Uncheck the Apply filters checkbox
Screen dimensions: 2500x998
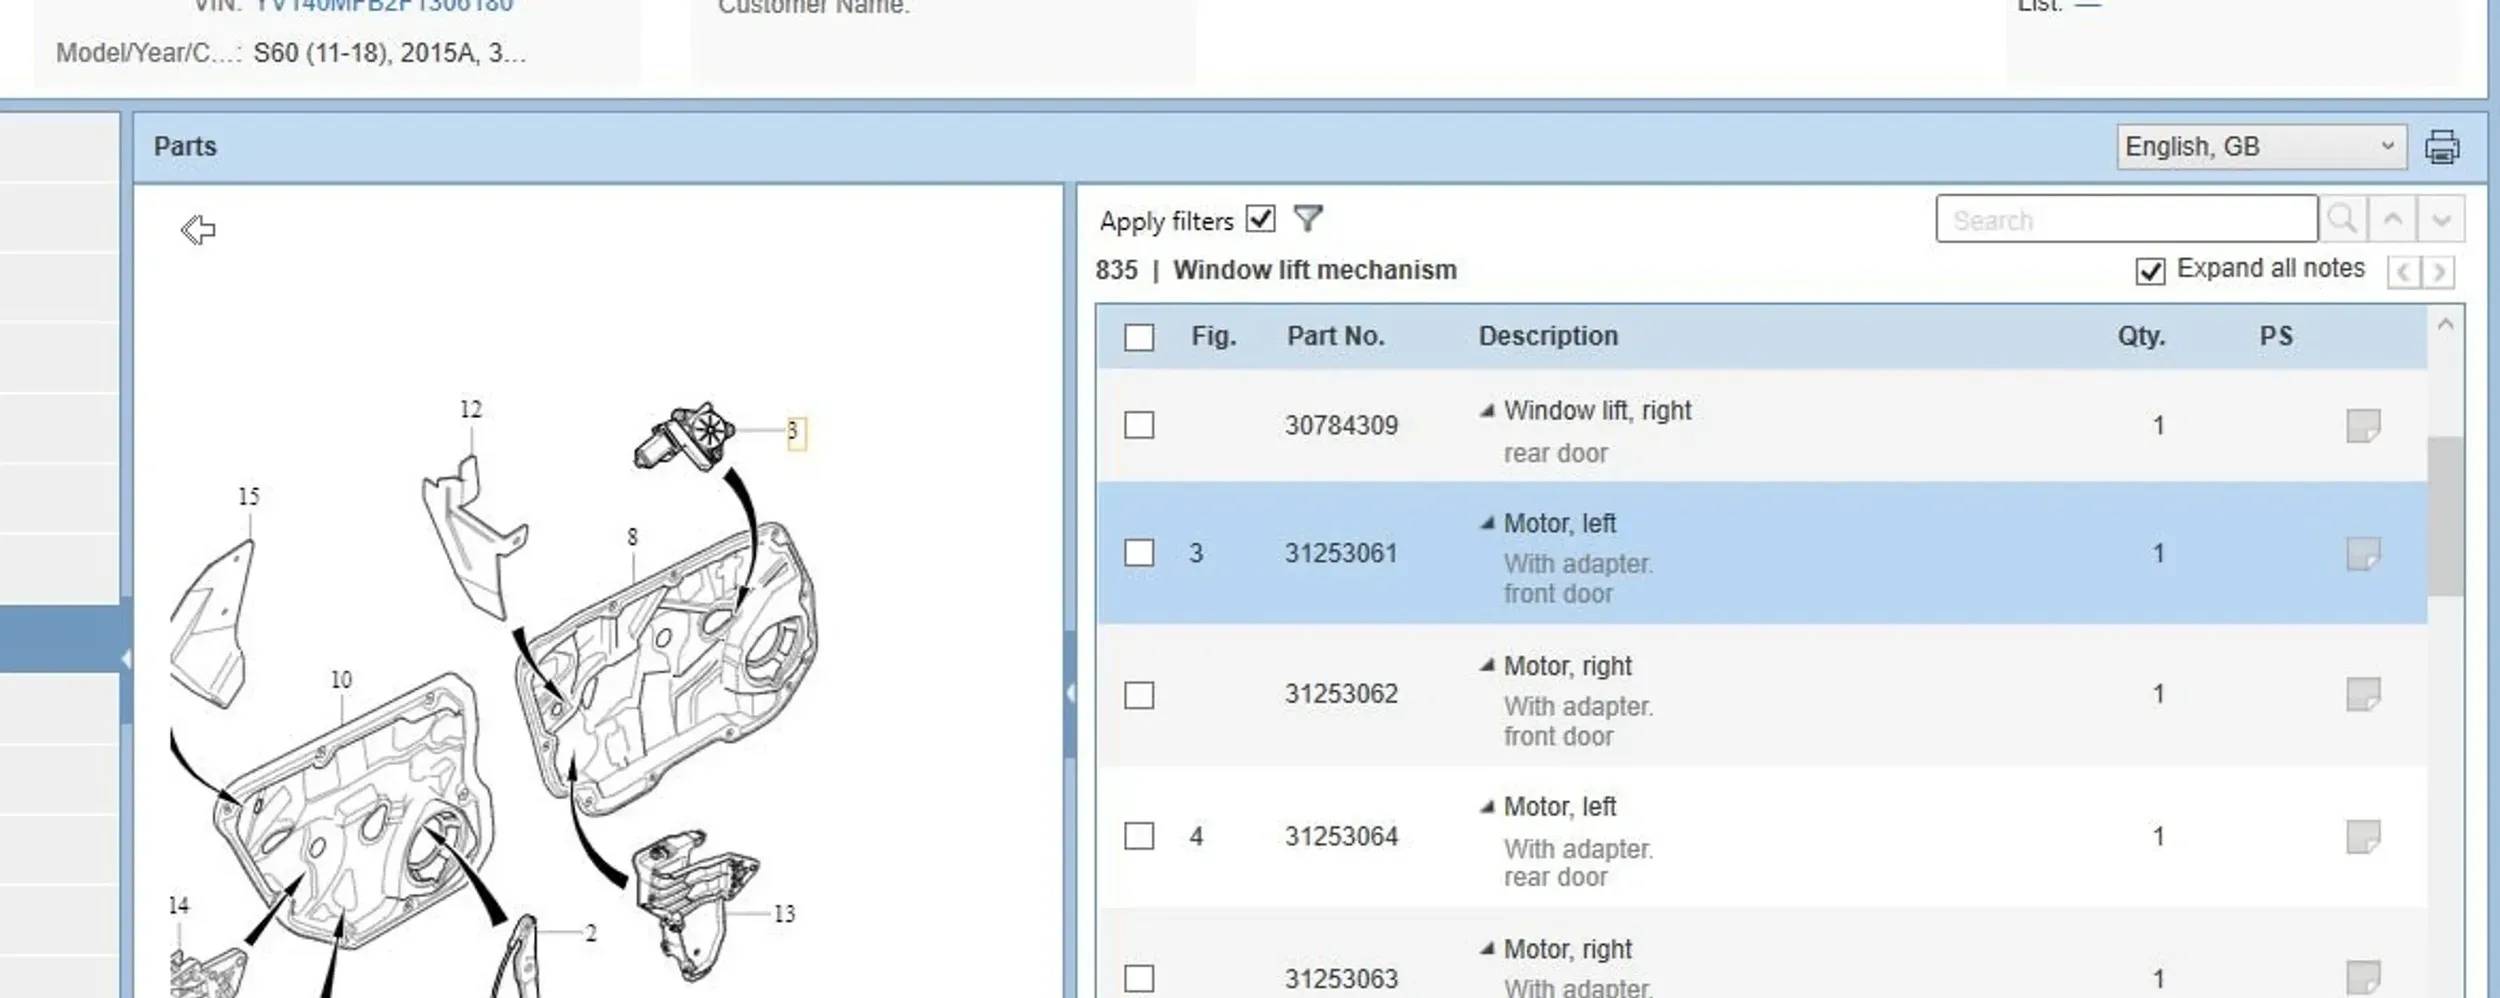(1261, 219)
